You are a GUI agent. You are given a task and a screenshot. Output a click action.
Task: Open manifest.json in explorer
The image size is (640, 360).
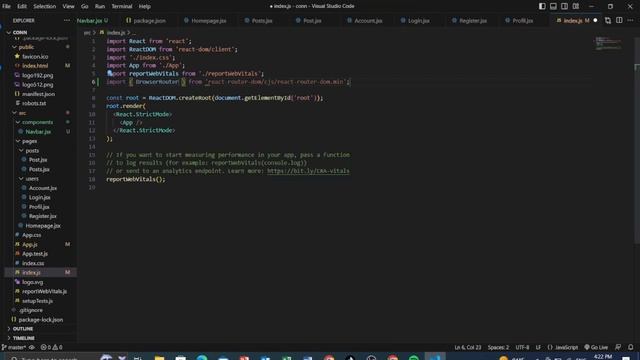[x=38, y=94]
